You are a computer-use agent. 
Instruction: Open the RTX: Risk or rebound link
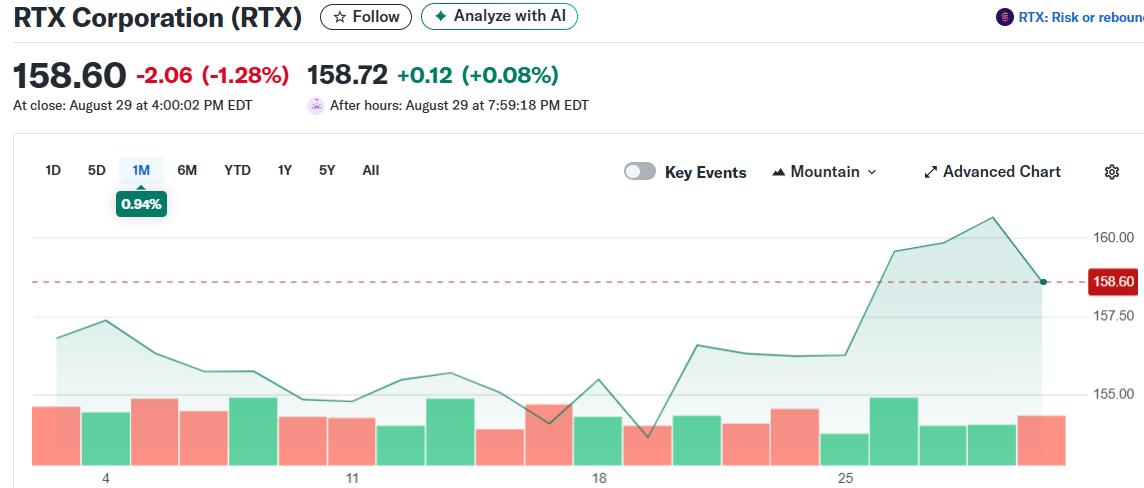click(1081, 18)
